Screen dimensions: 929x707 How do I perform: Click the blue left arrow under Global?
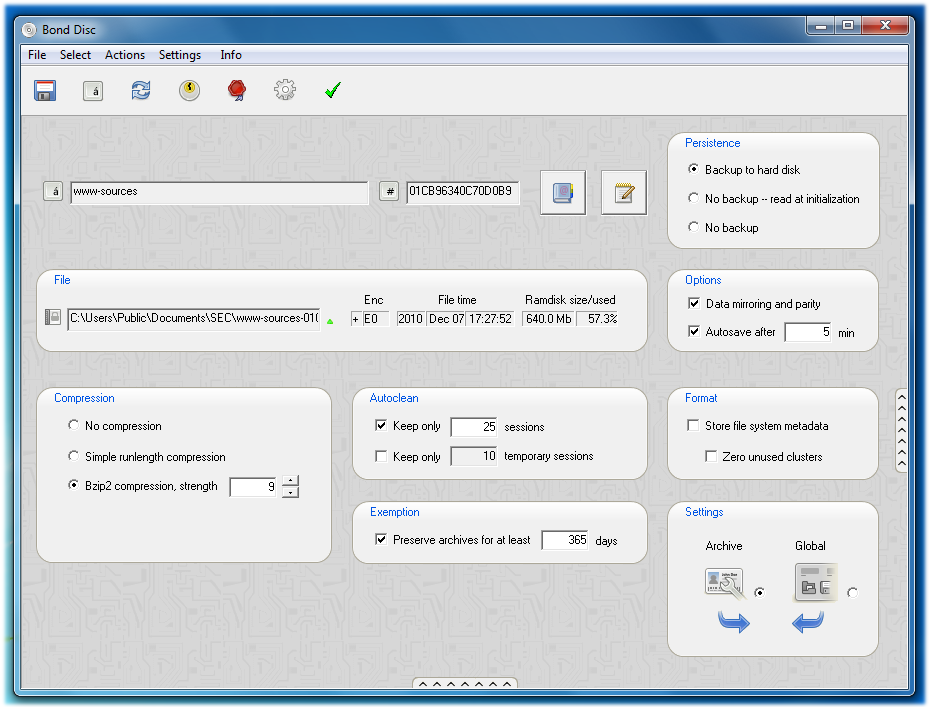807,622
